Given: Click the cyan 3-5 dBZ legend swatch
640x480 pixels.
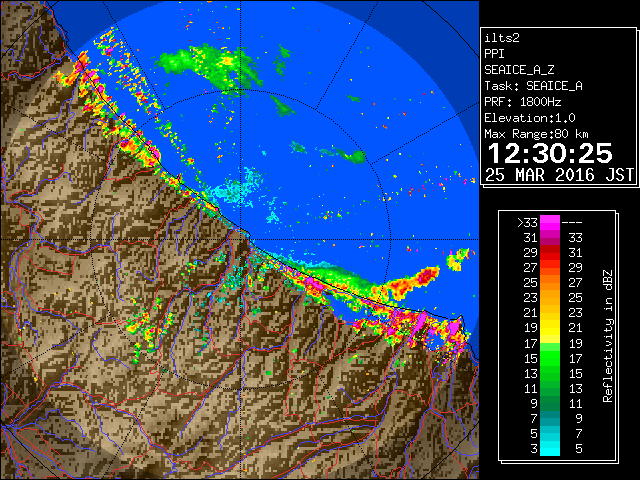Looking at the screenshot, I should [550, 448].
